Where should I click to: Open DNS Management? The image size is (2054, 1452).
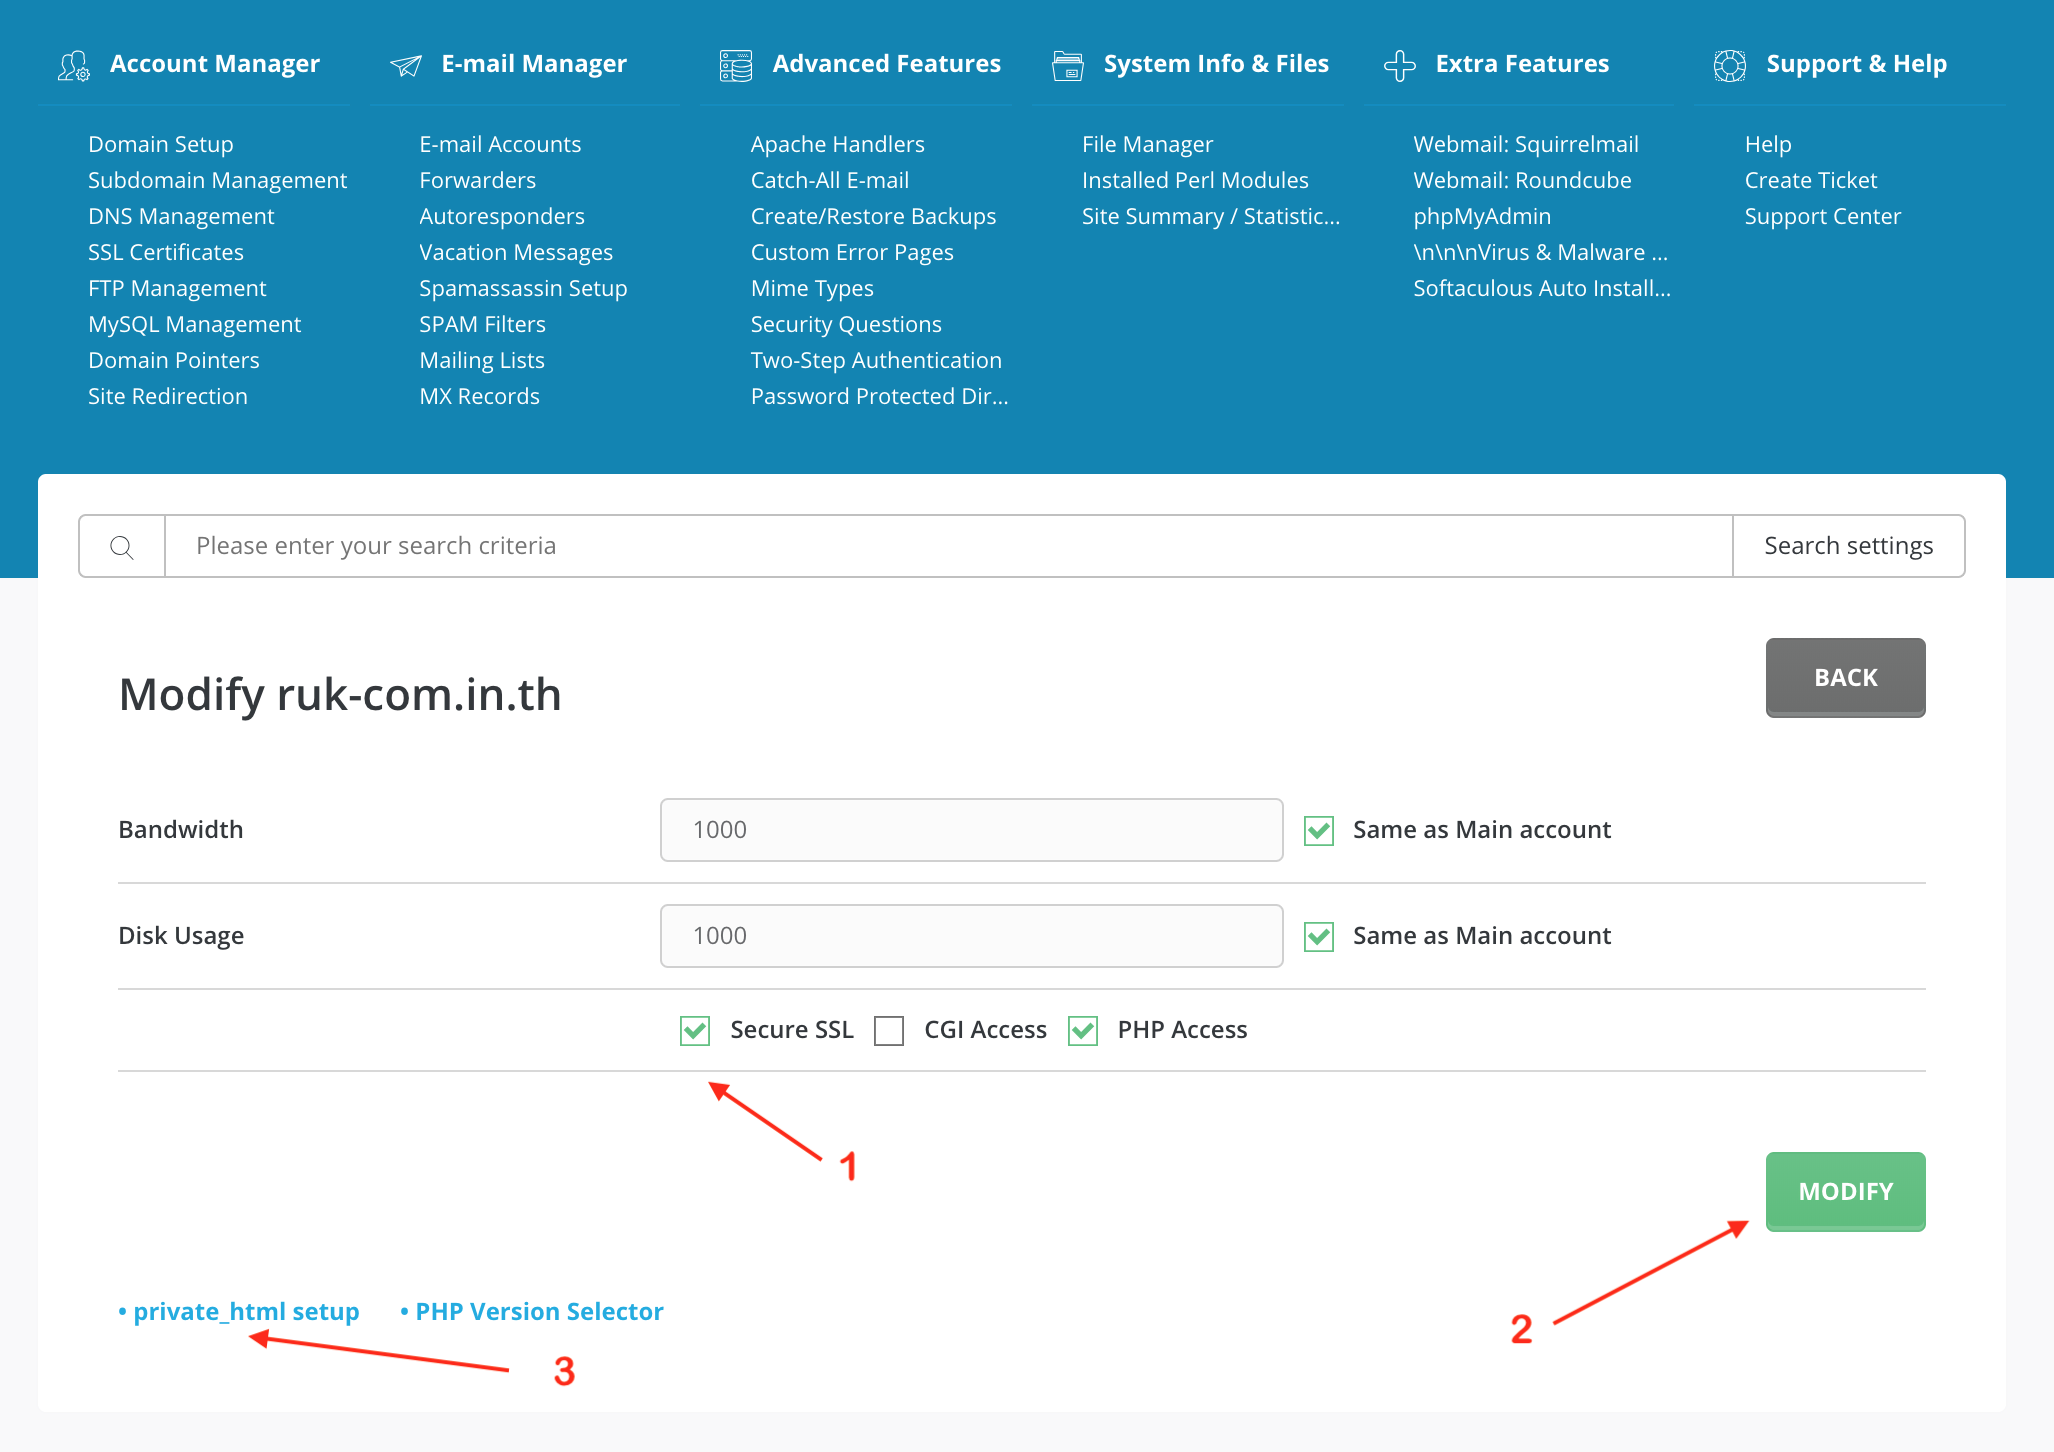181,216
